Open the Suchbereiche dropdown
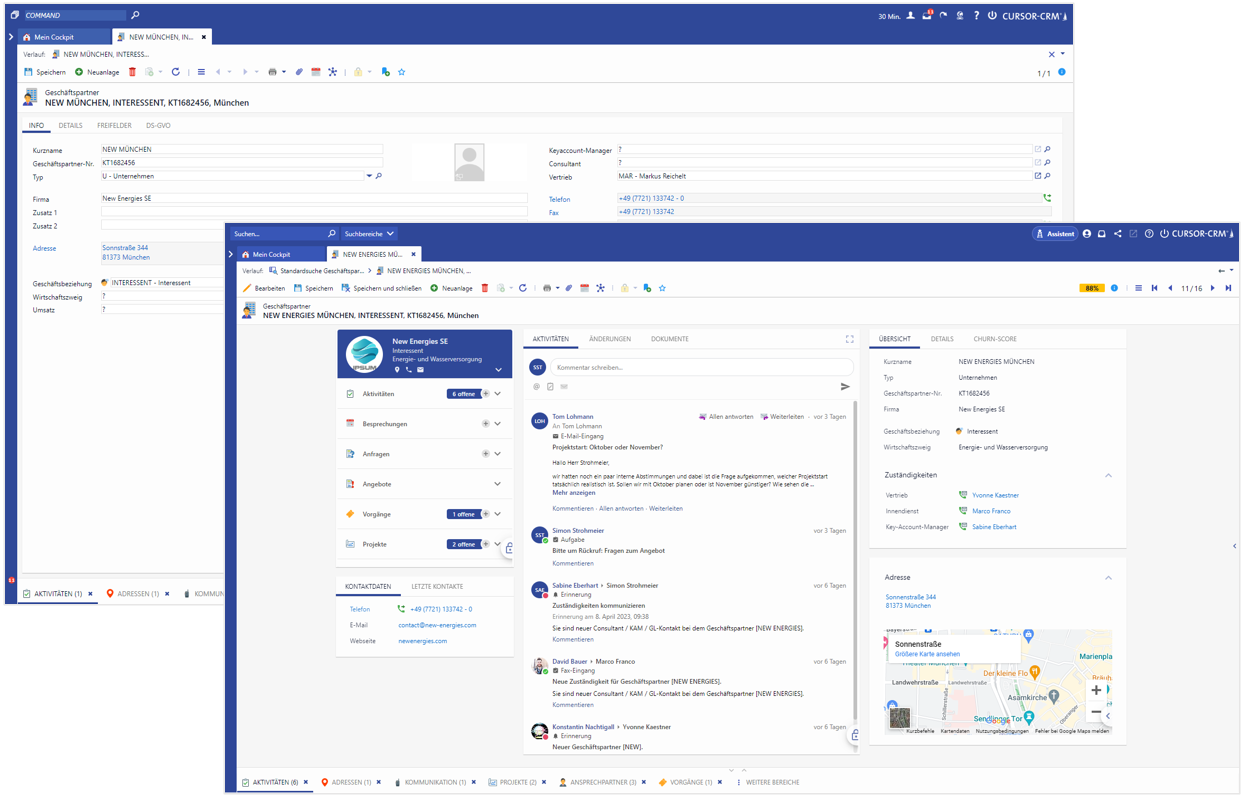Screen dimensions: 1244x798 point(369,234)
